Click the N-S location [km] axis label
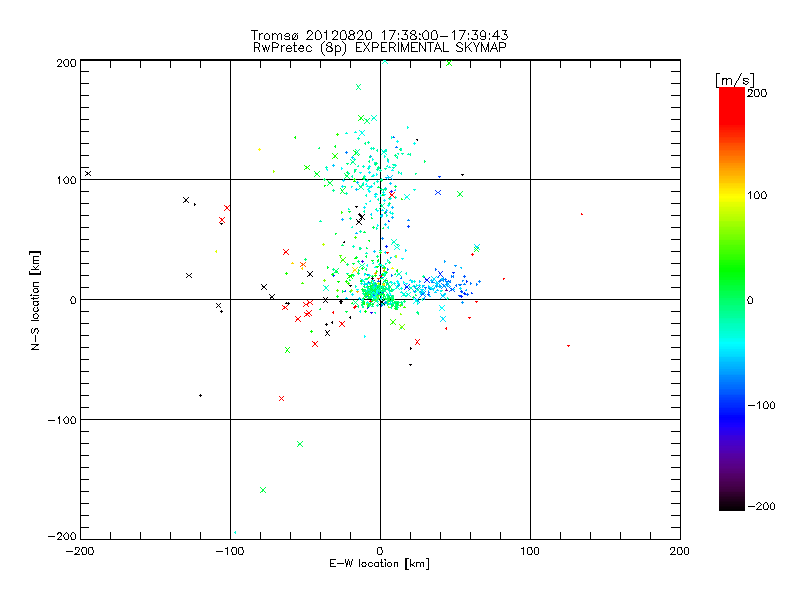 [x=35, y=300]
